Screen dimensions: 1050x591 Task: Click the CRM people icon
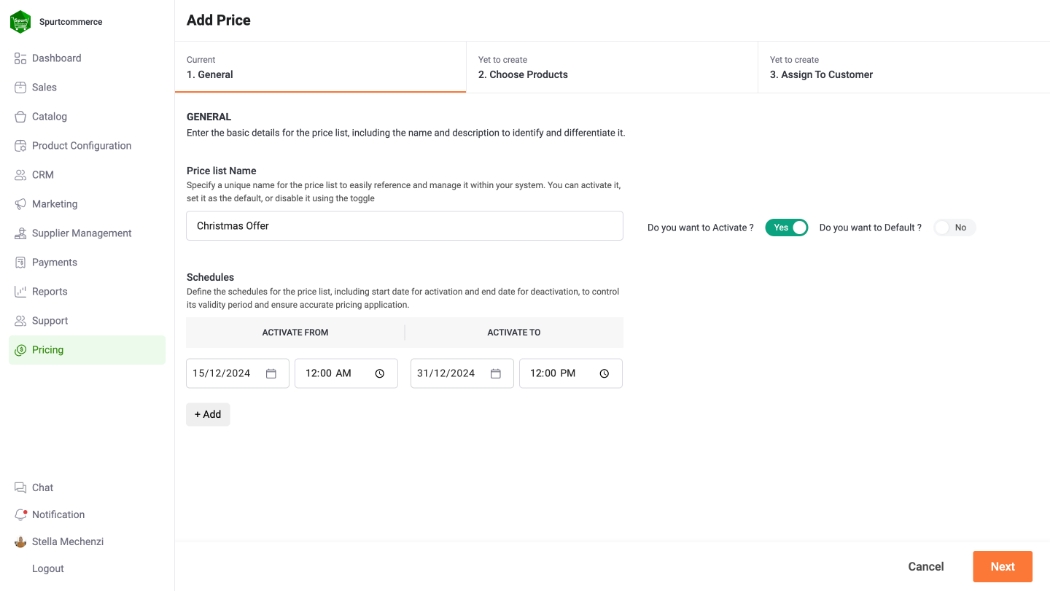coord(20,175)
